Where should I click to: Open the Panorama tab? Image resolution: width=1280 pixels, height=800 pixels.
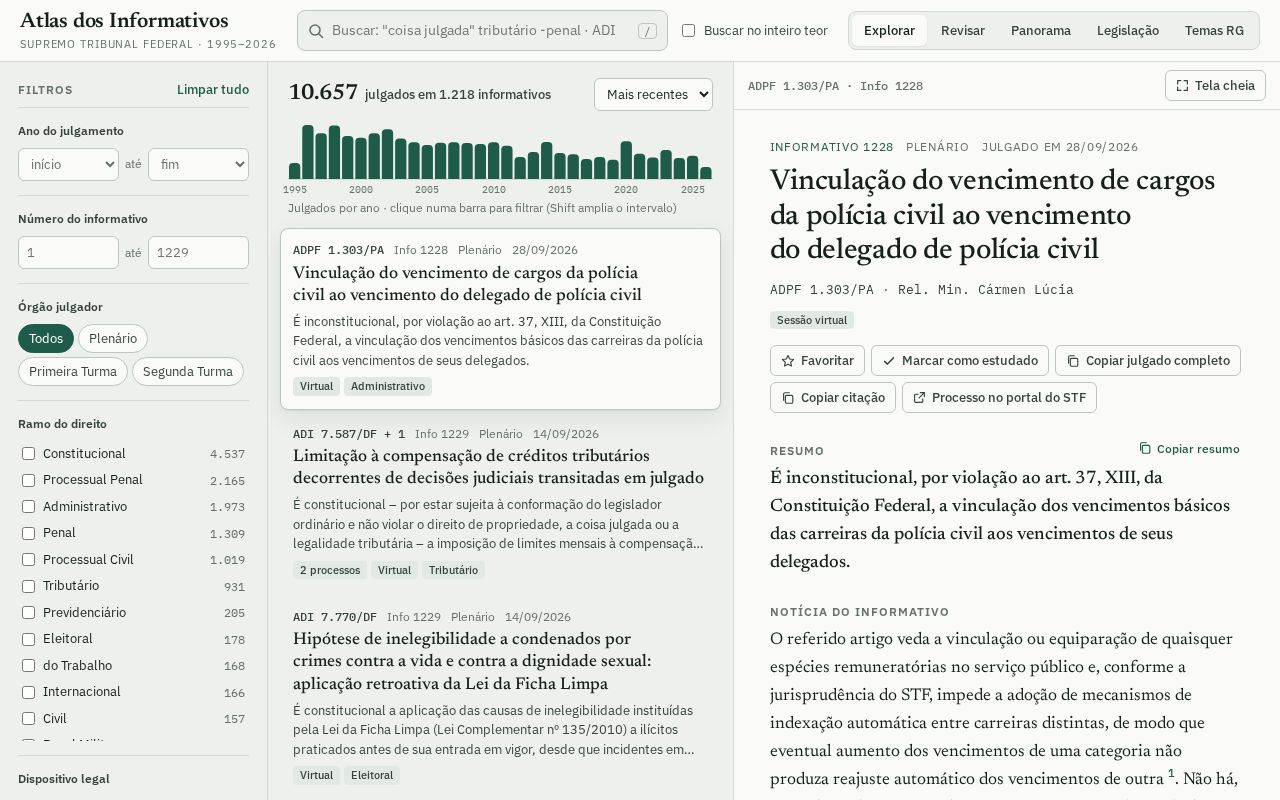point(1041,31)
